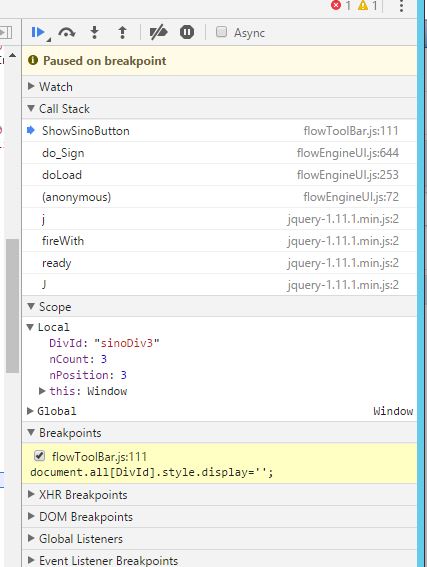Toggle pause on exceptions icon
Image resolution: width=427 pixels, height=567 pixels.
(x=187, y=32)
